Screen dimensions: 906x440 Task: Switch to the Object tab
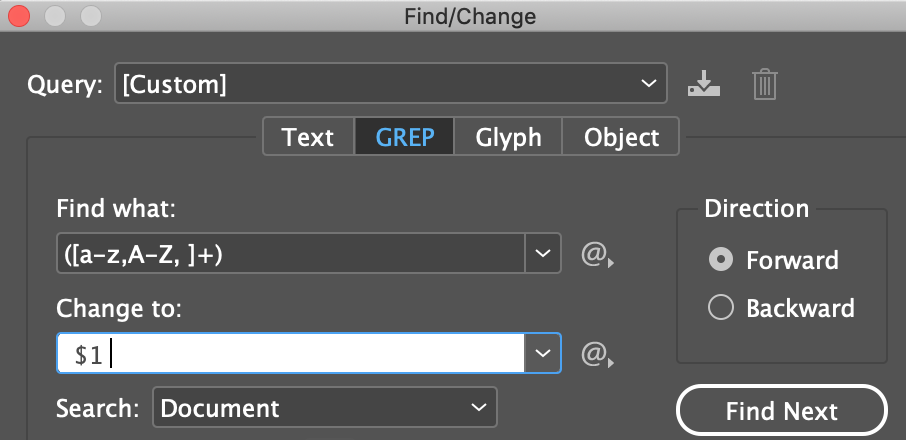[x=621, y=137]
